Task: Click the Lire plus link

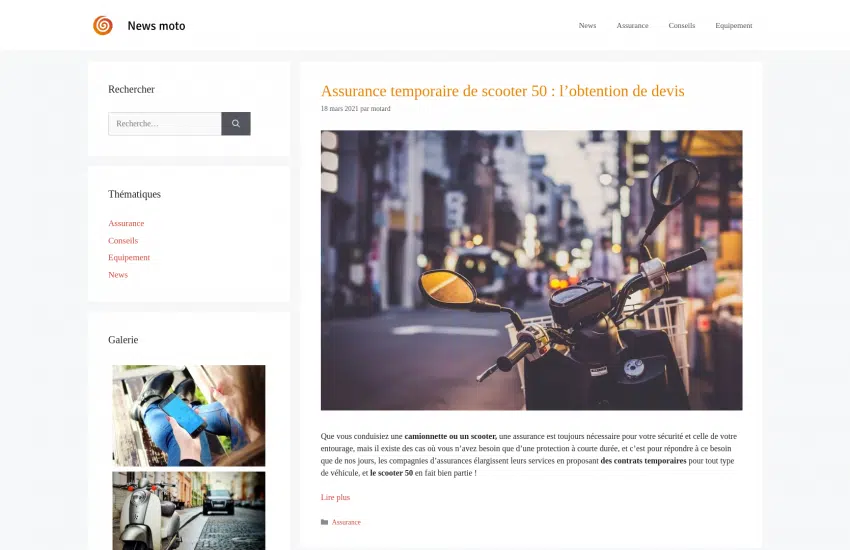Action: (x=335, y=497)
